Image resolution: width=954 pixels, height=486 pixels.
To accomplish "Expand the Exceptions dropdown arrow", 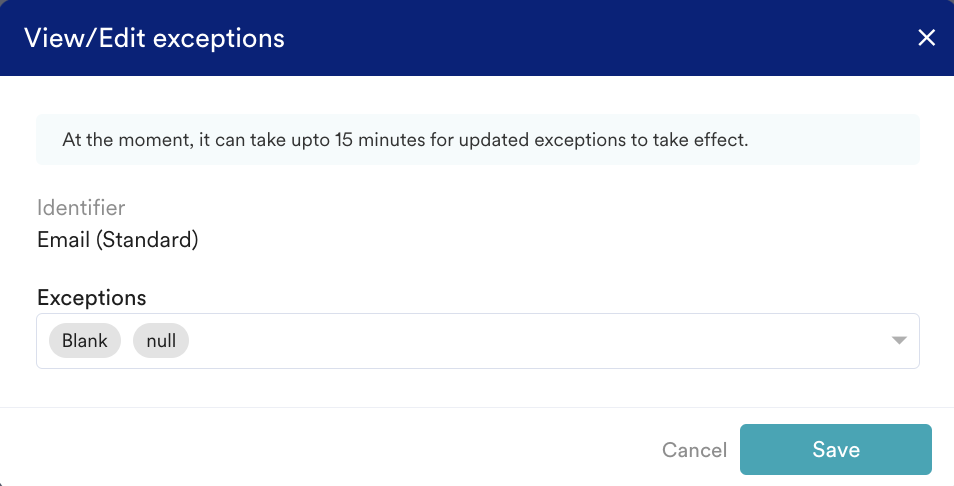I will click(899, 341).
